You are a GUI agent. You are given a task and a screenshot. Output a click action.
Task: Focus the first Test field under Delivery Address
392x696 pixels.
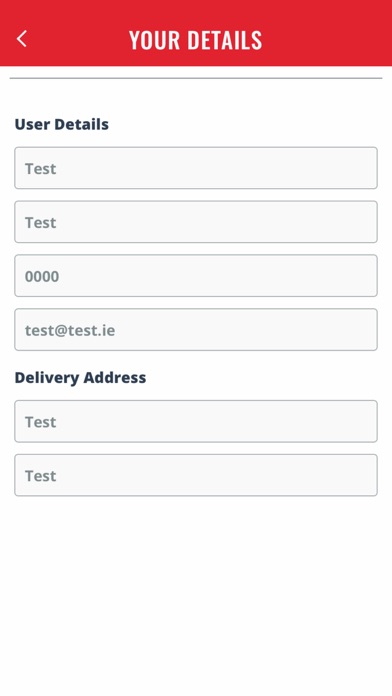[196, 421]
